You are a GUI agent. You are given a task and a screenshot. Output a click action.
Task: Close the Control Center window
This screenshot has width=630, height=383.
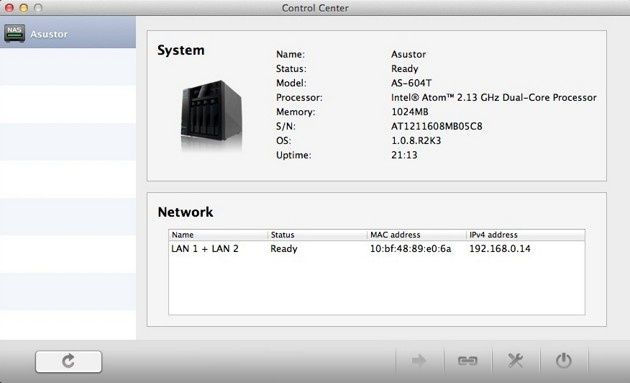pos(9,8)
